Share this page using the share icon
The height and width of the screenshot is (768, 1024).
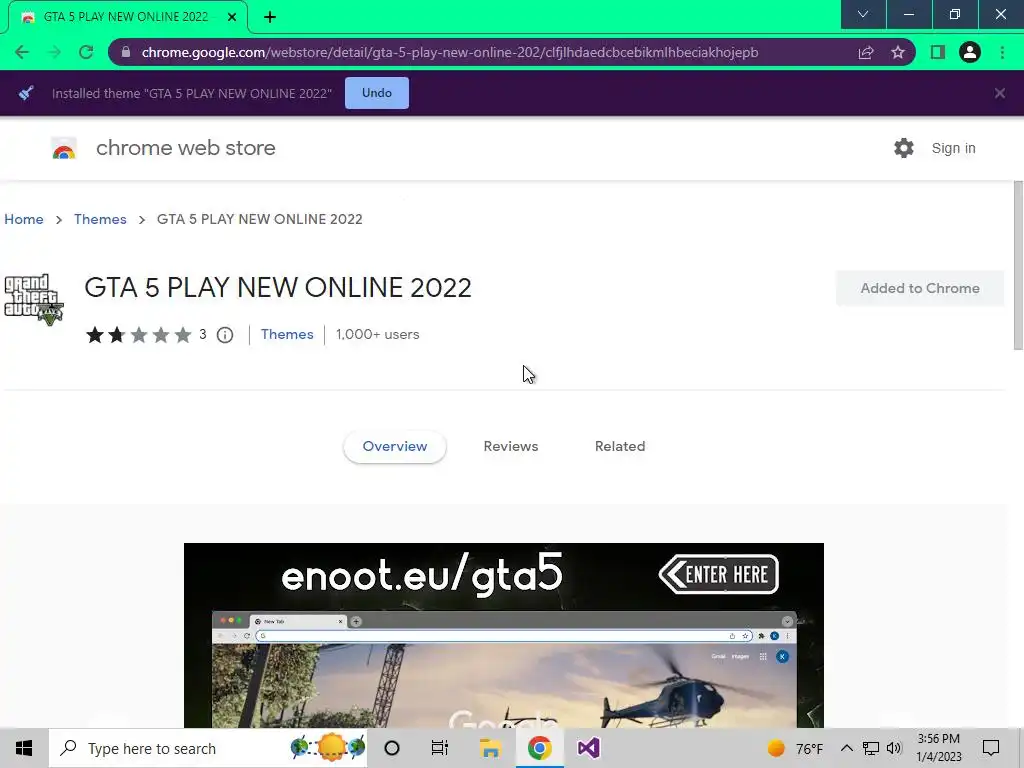pyautogui.click(x=866, y=52)
